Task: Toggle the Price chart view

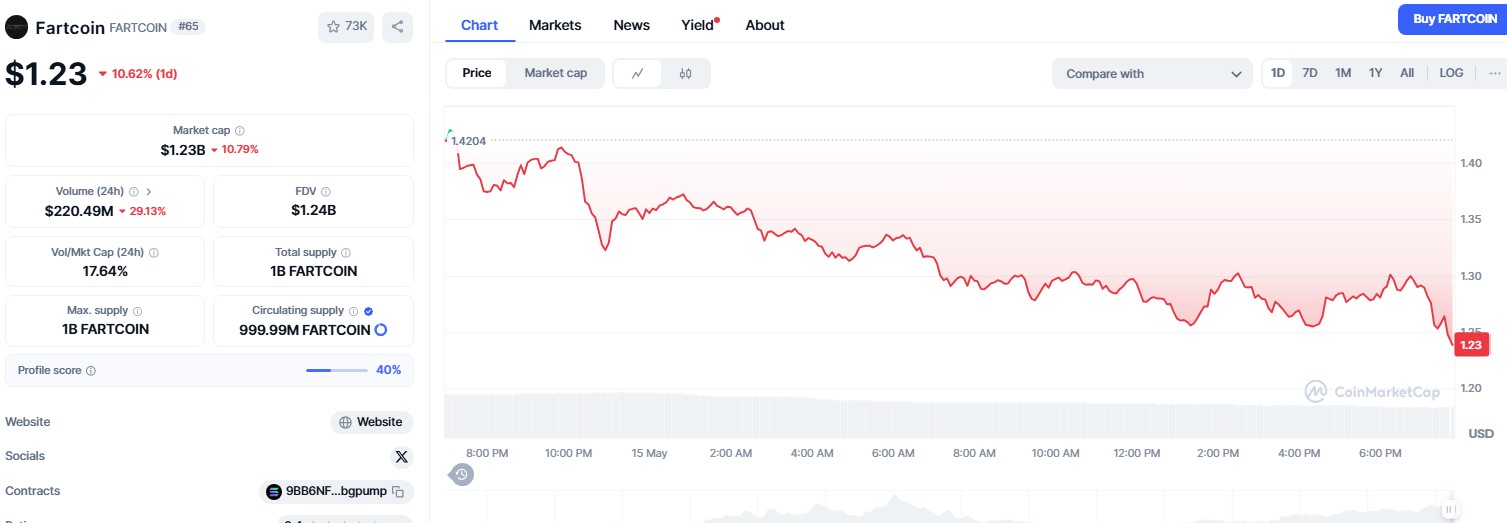Action: pos(477,73)
